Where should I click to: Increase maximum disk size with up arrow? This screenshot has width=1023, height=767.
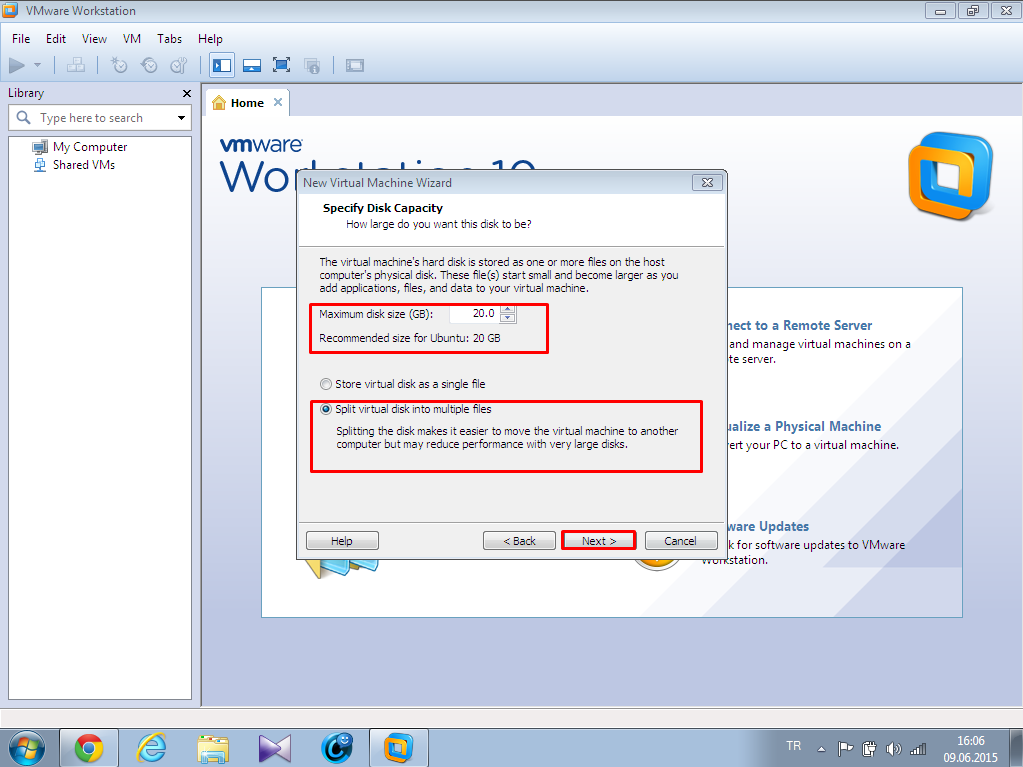coord(508,309)
